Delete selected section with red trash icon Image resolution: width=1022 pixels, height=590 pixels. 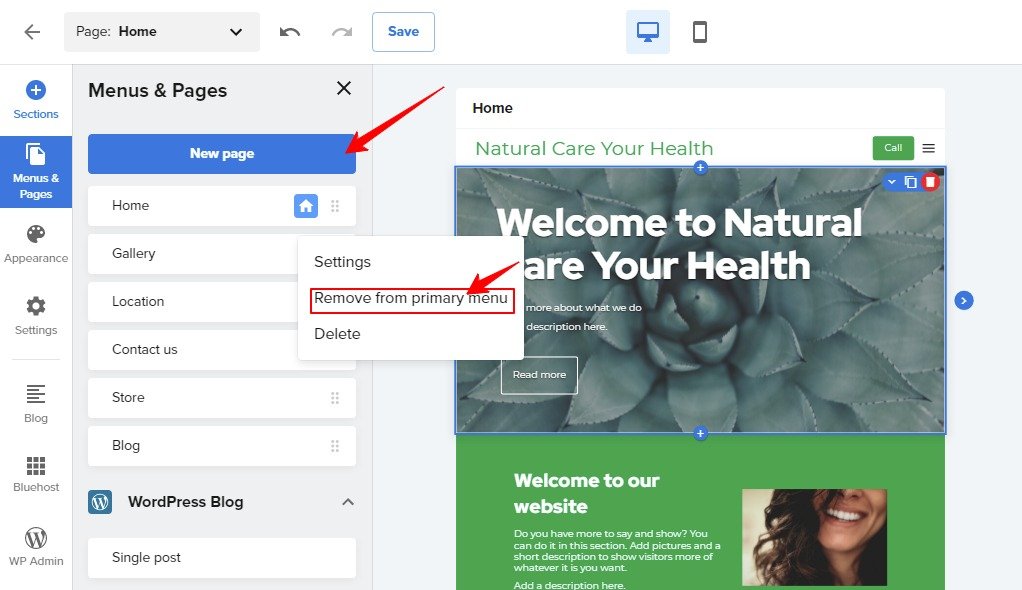coord(930,182)
